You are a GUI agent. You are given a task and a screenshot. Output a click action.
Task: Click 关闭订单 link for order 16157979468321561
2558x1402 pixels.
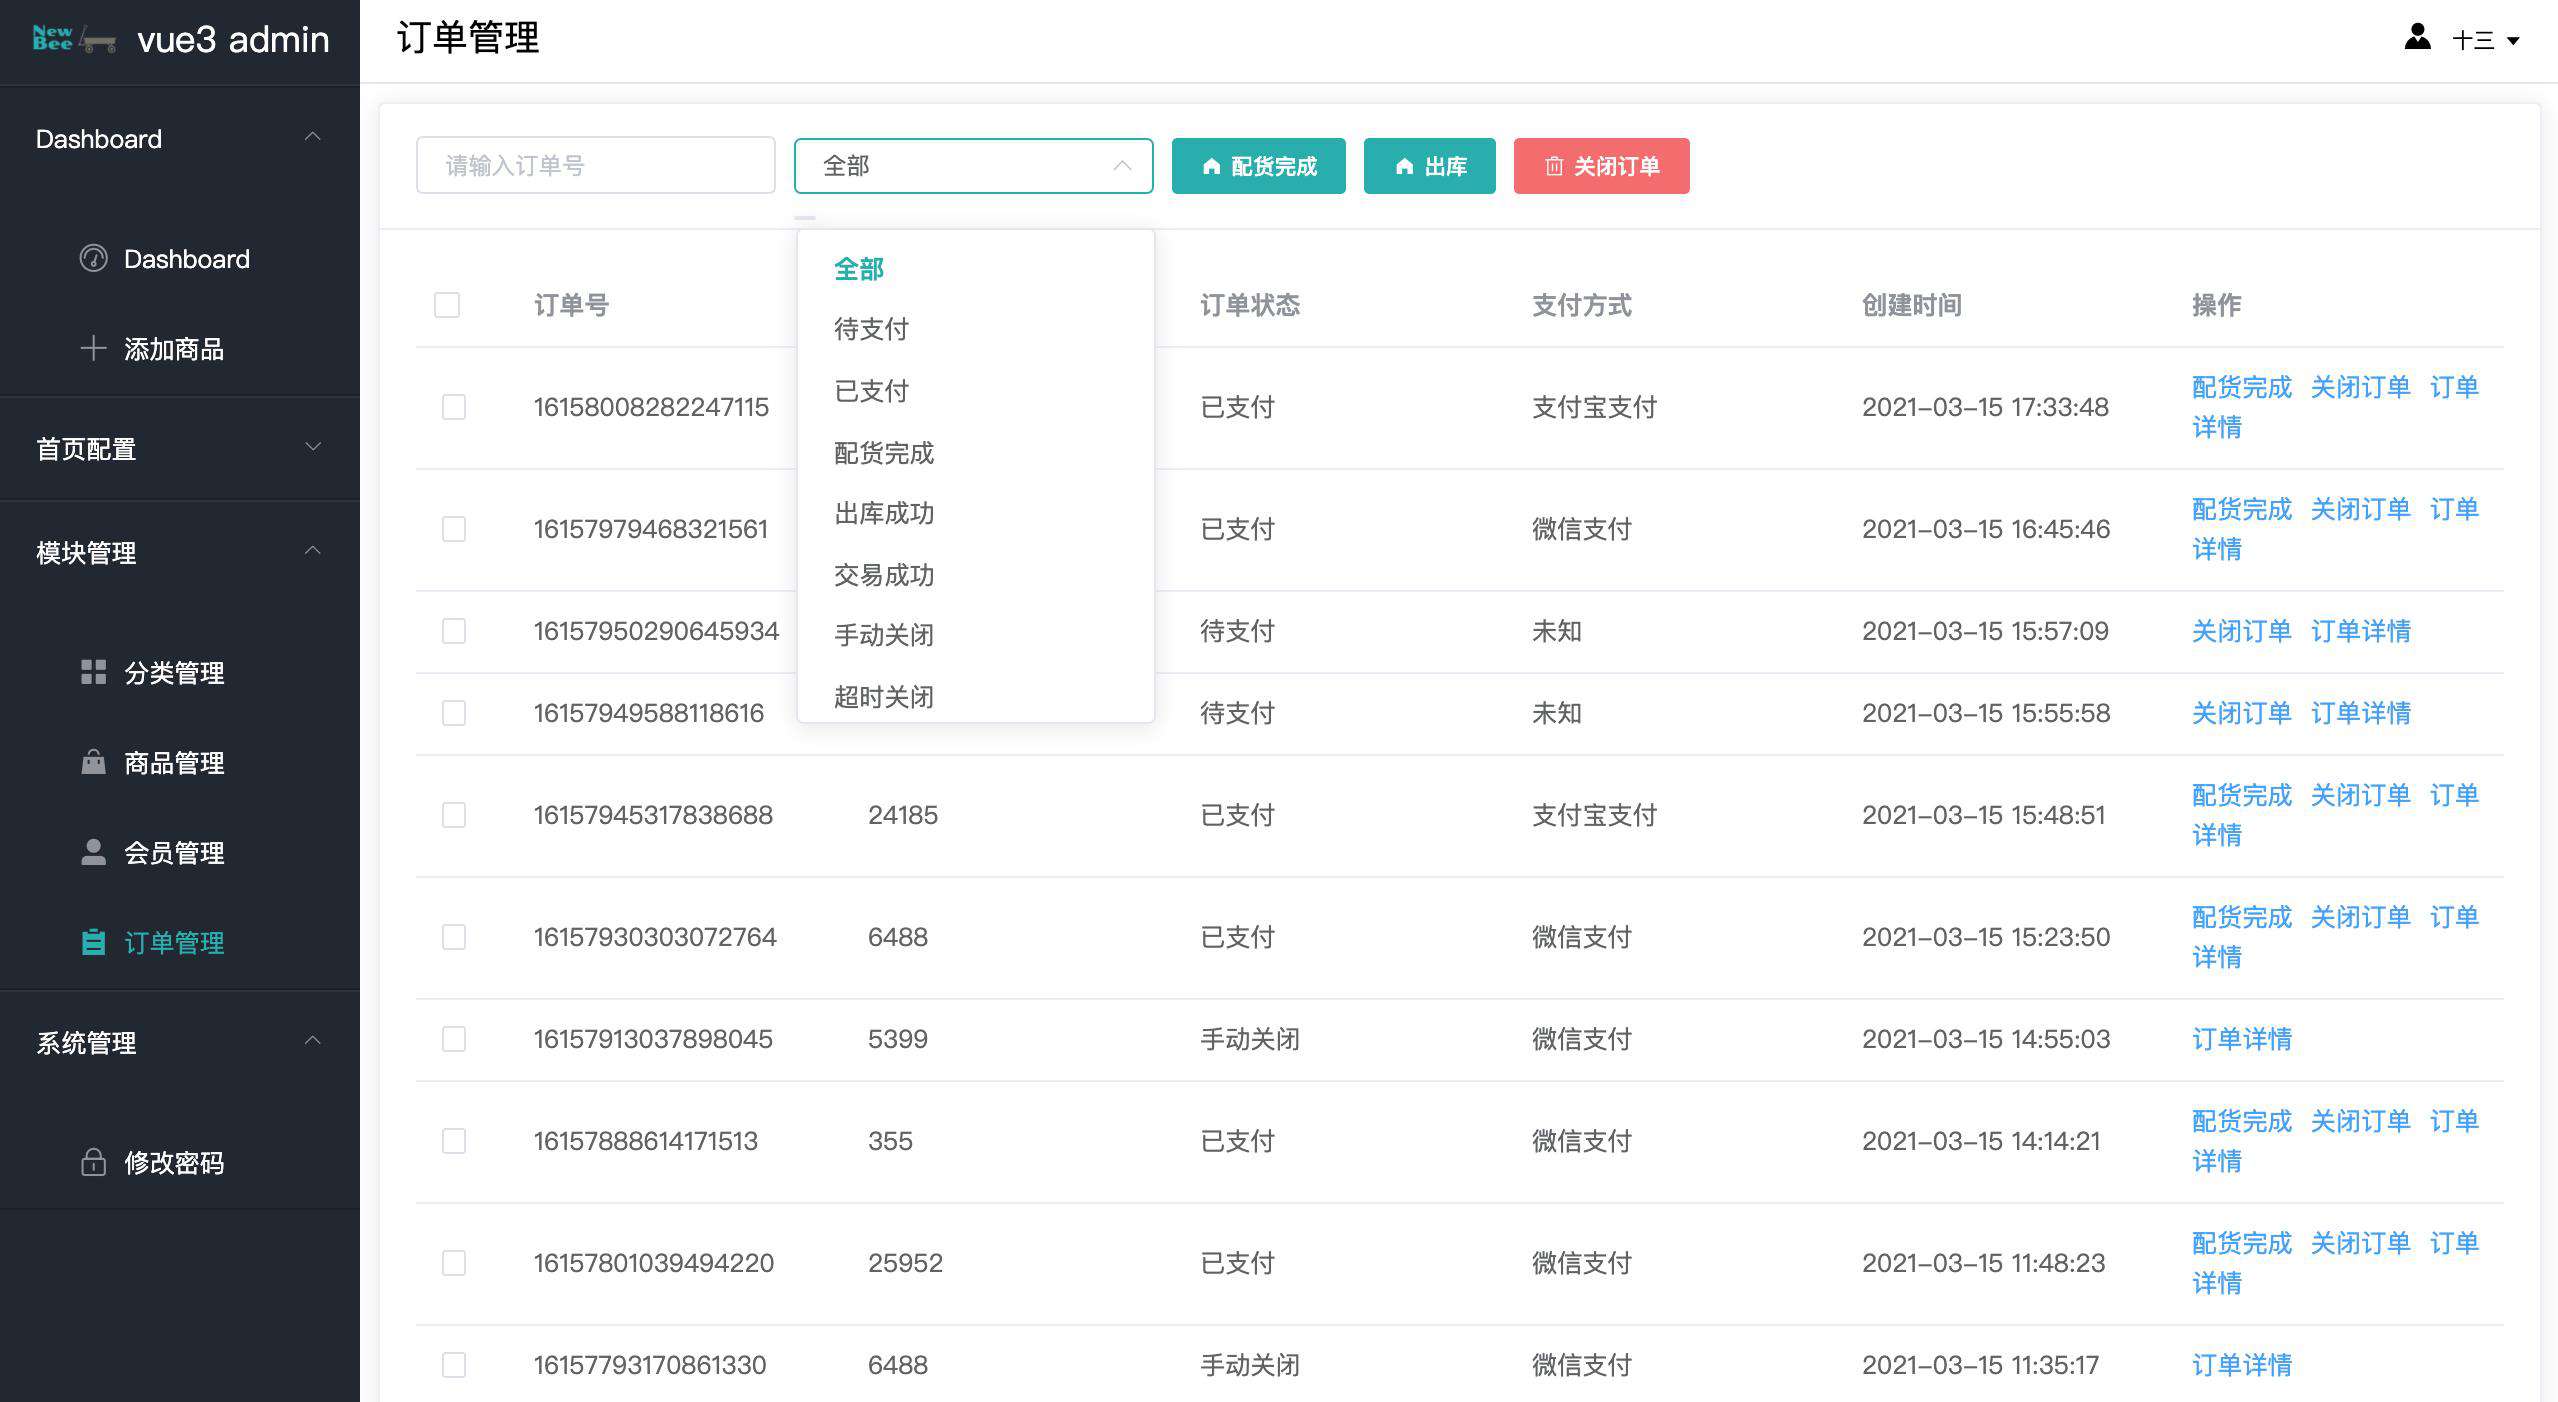click(2360, 509)
